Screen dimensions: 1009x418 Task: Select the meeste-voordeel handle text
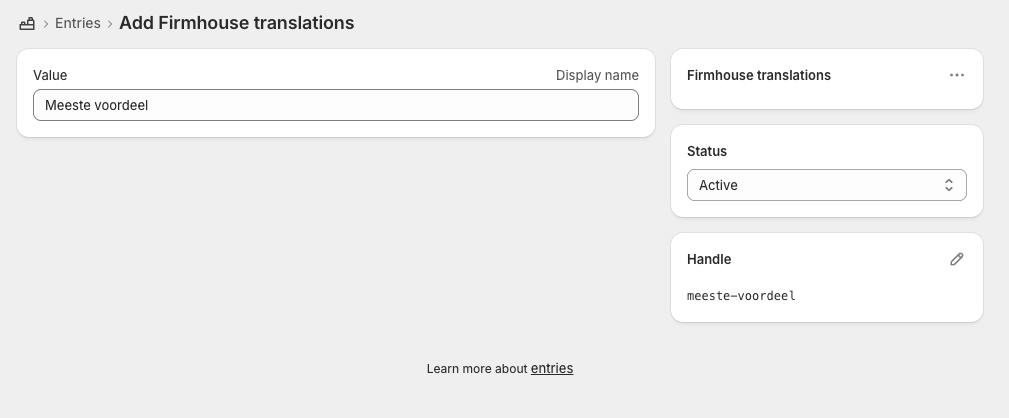point(741,296)
